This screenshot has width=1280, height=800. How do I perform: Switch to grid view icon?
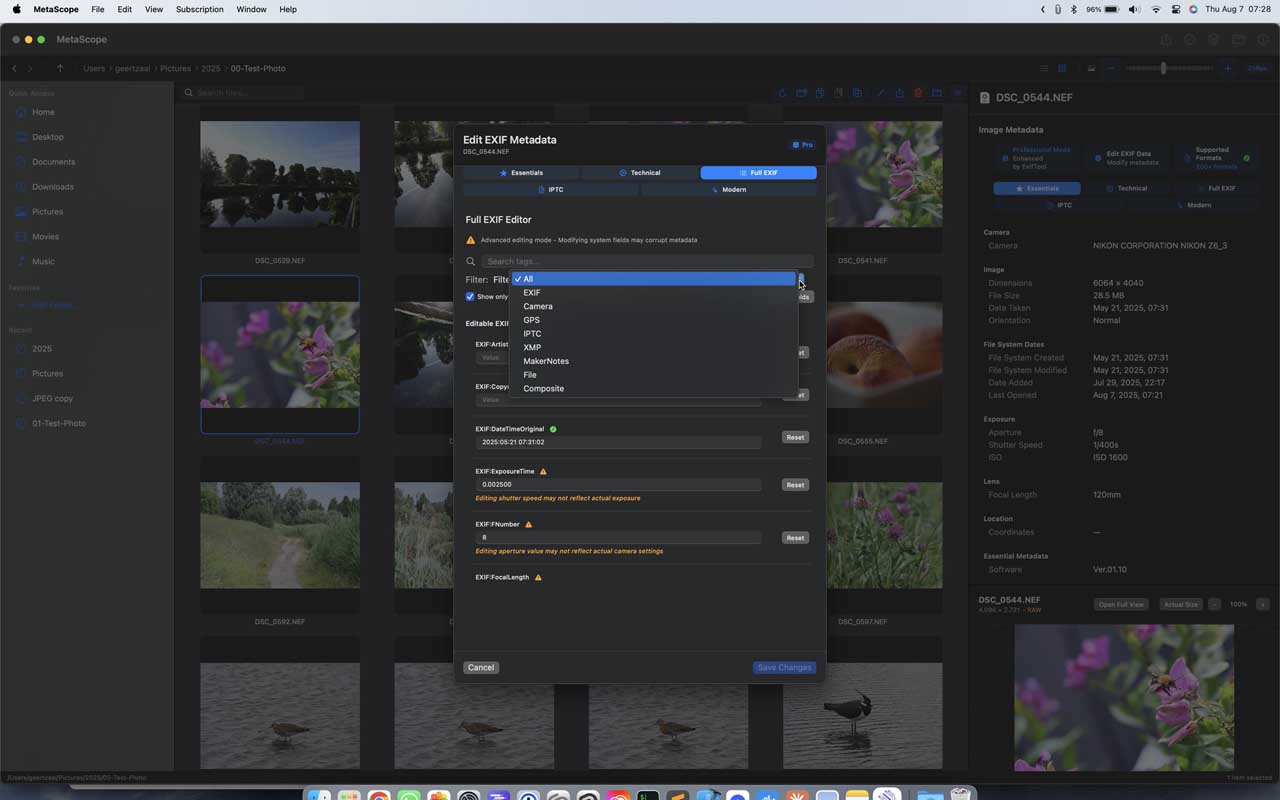coord(1062,68)
